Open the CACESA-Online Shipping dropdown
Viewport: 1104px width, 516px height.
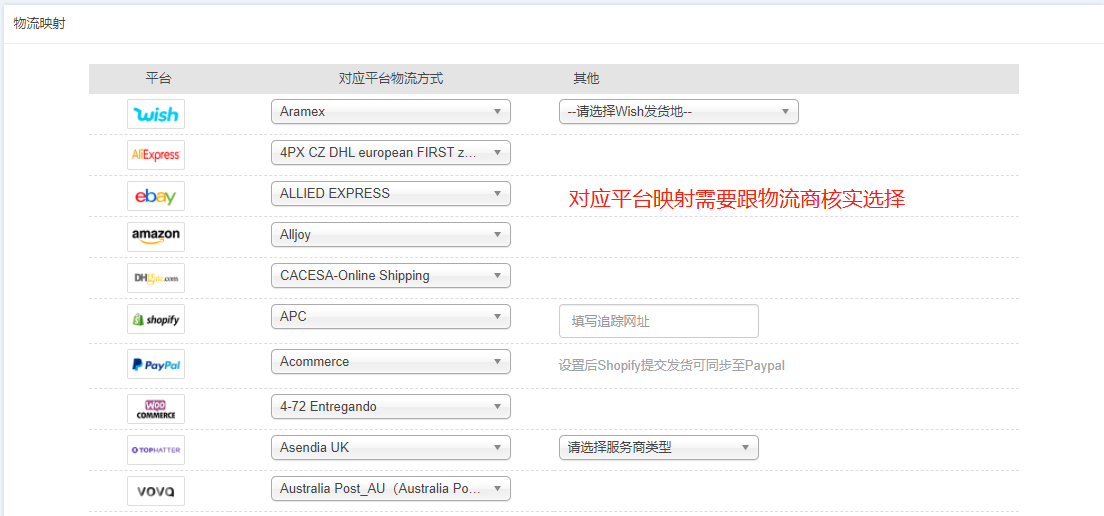pyautogui.click(x=391, y=275)
